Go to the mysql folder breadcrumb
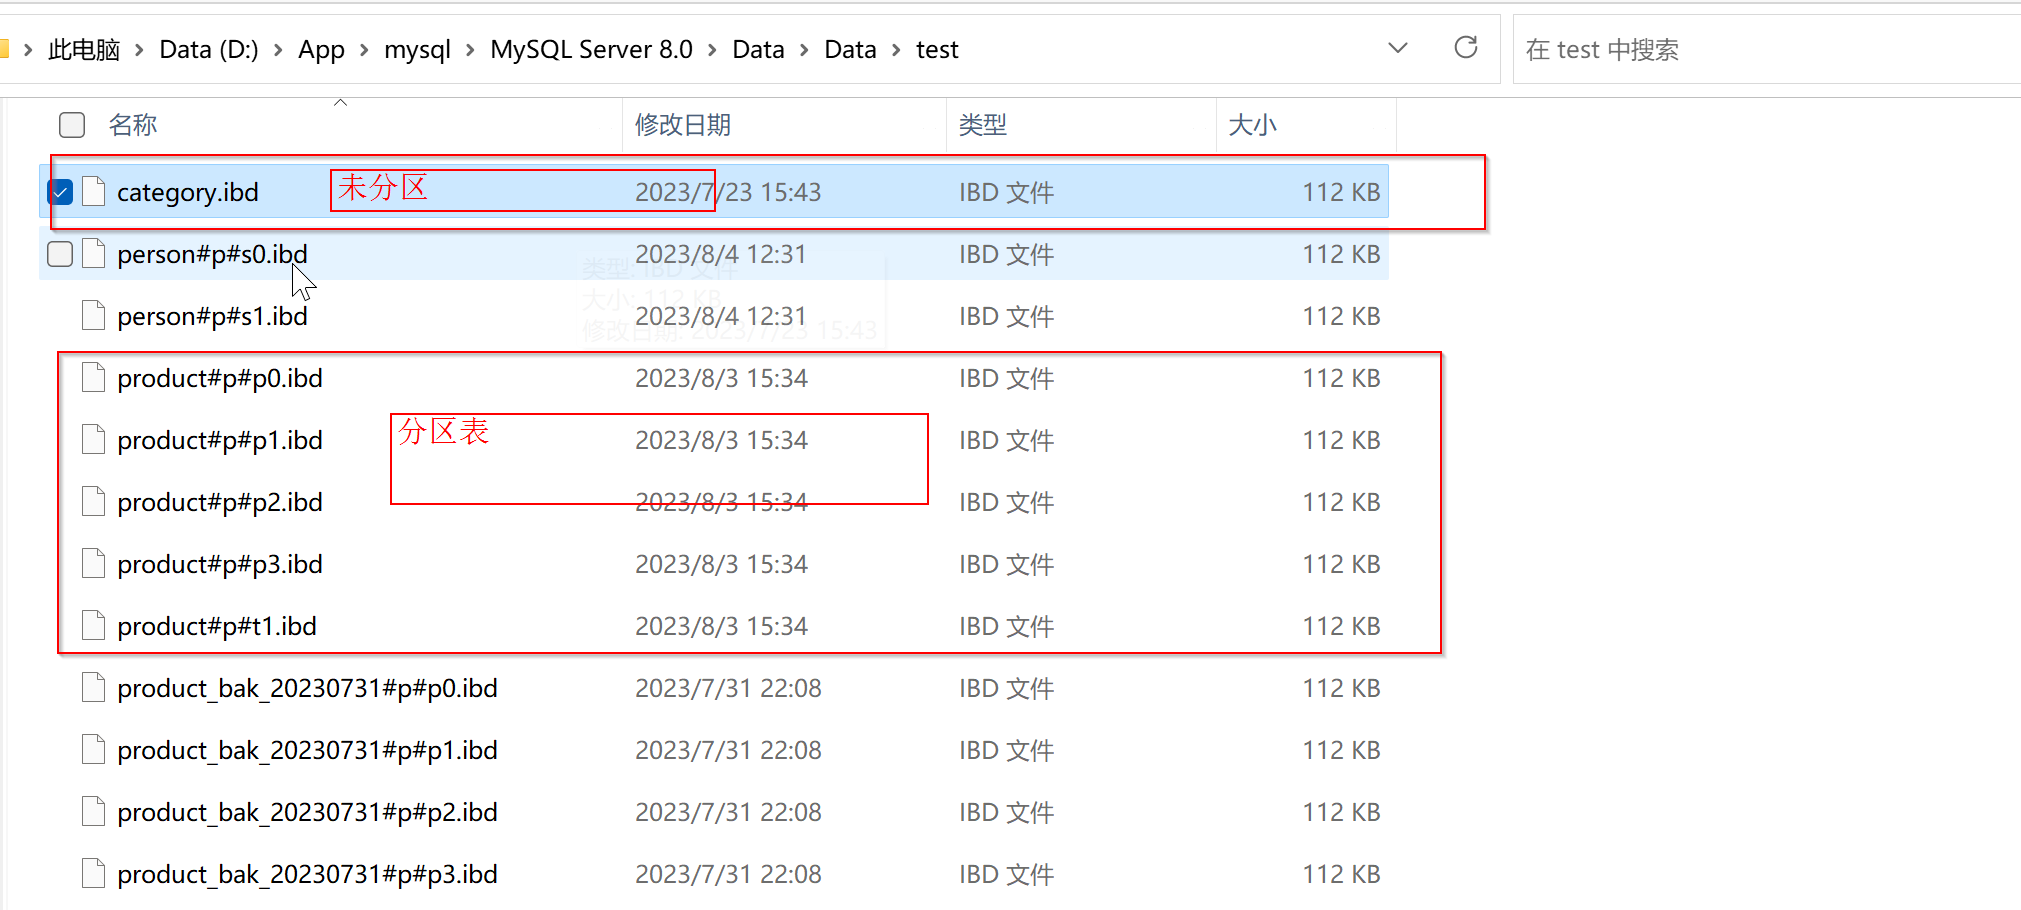The height and width of the screenshot is (910, 2021). (x=417, y=50)
